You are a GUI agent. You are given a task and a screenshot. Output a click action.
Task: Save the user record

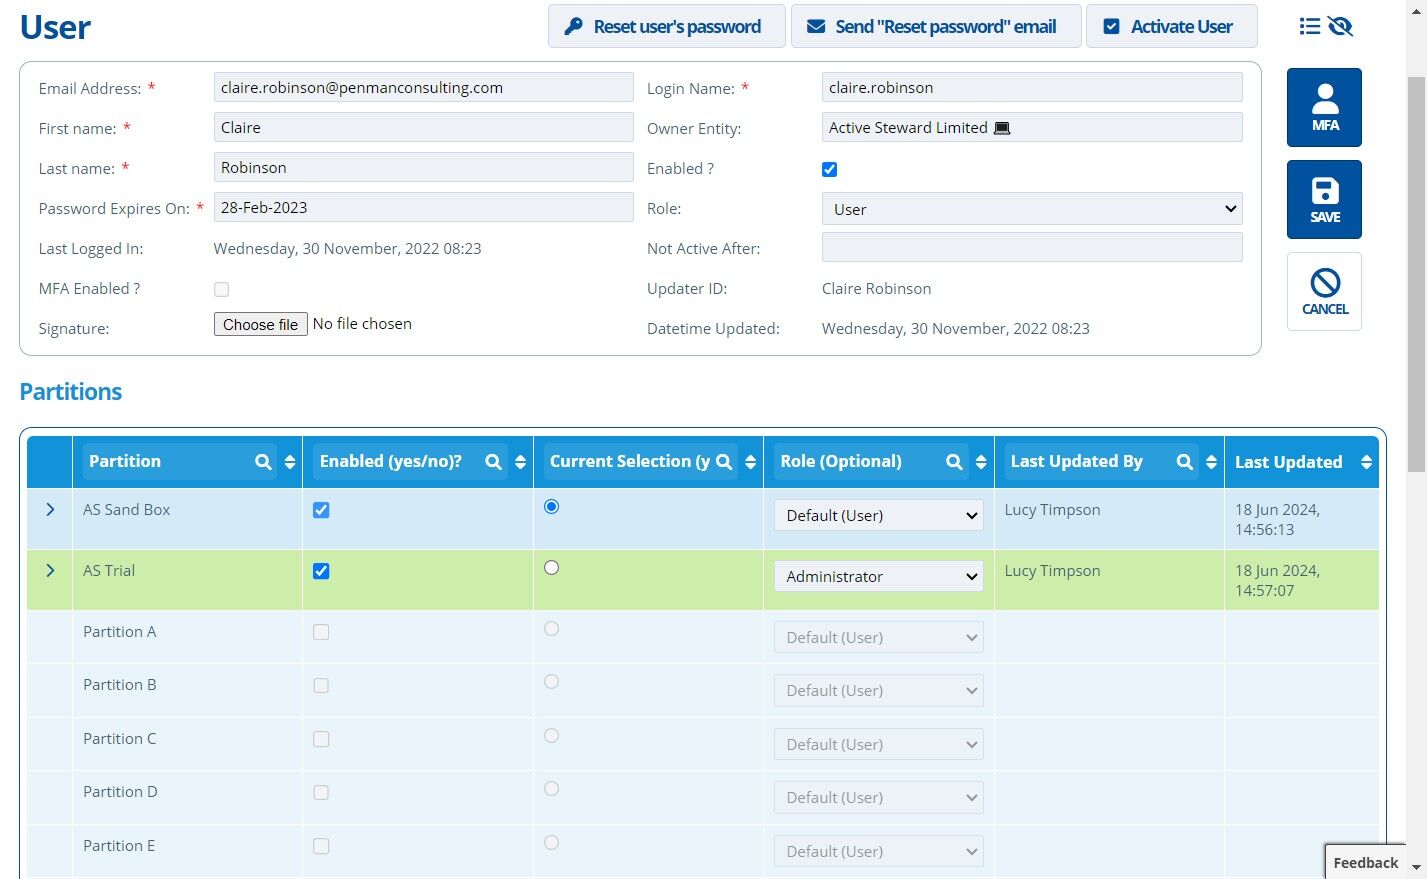[x=1324, y=199]
